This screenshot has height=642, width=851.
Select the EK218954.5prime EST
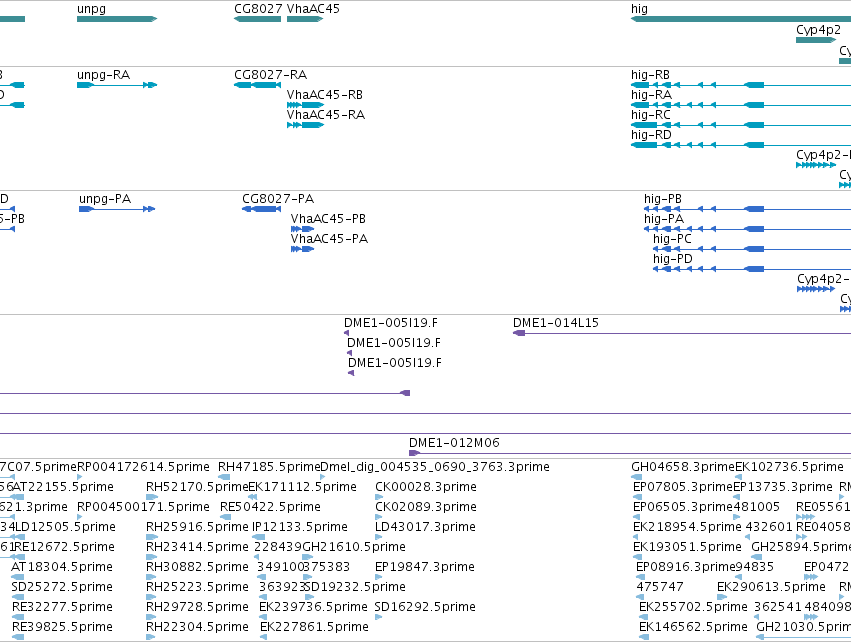tap(637, 537)
